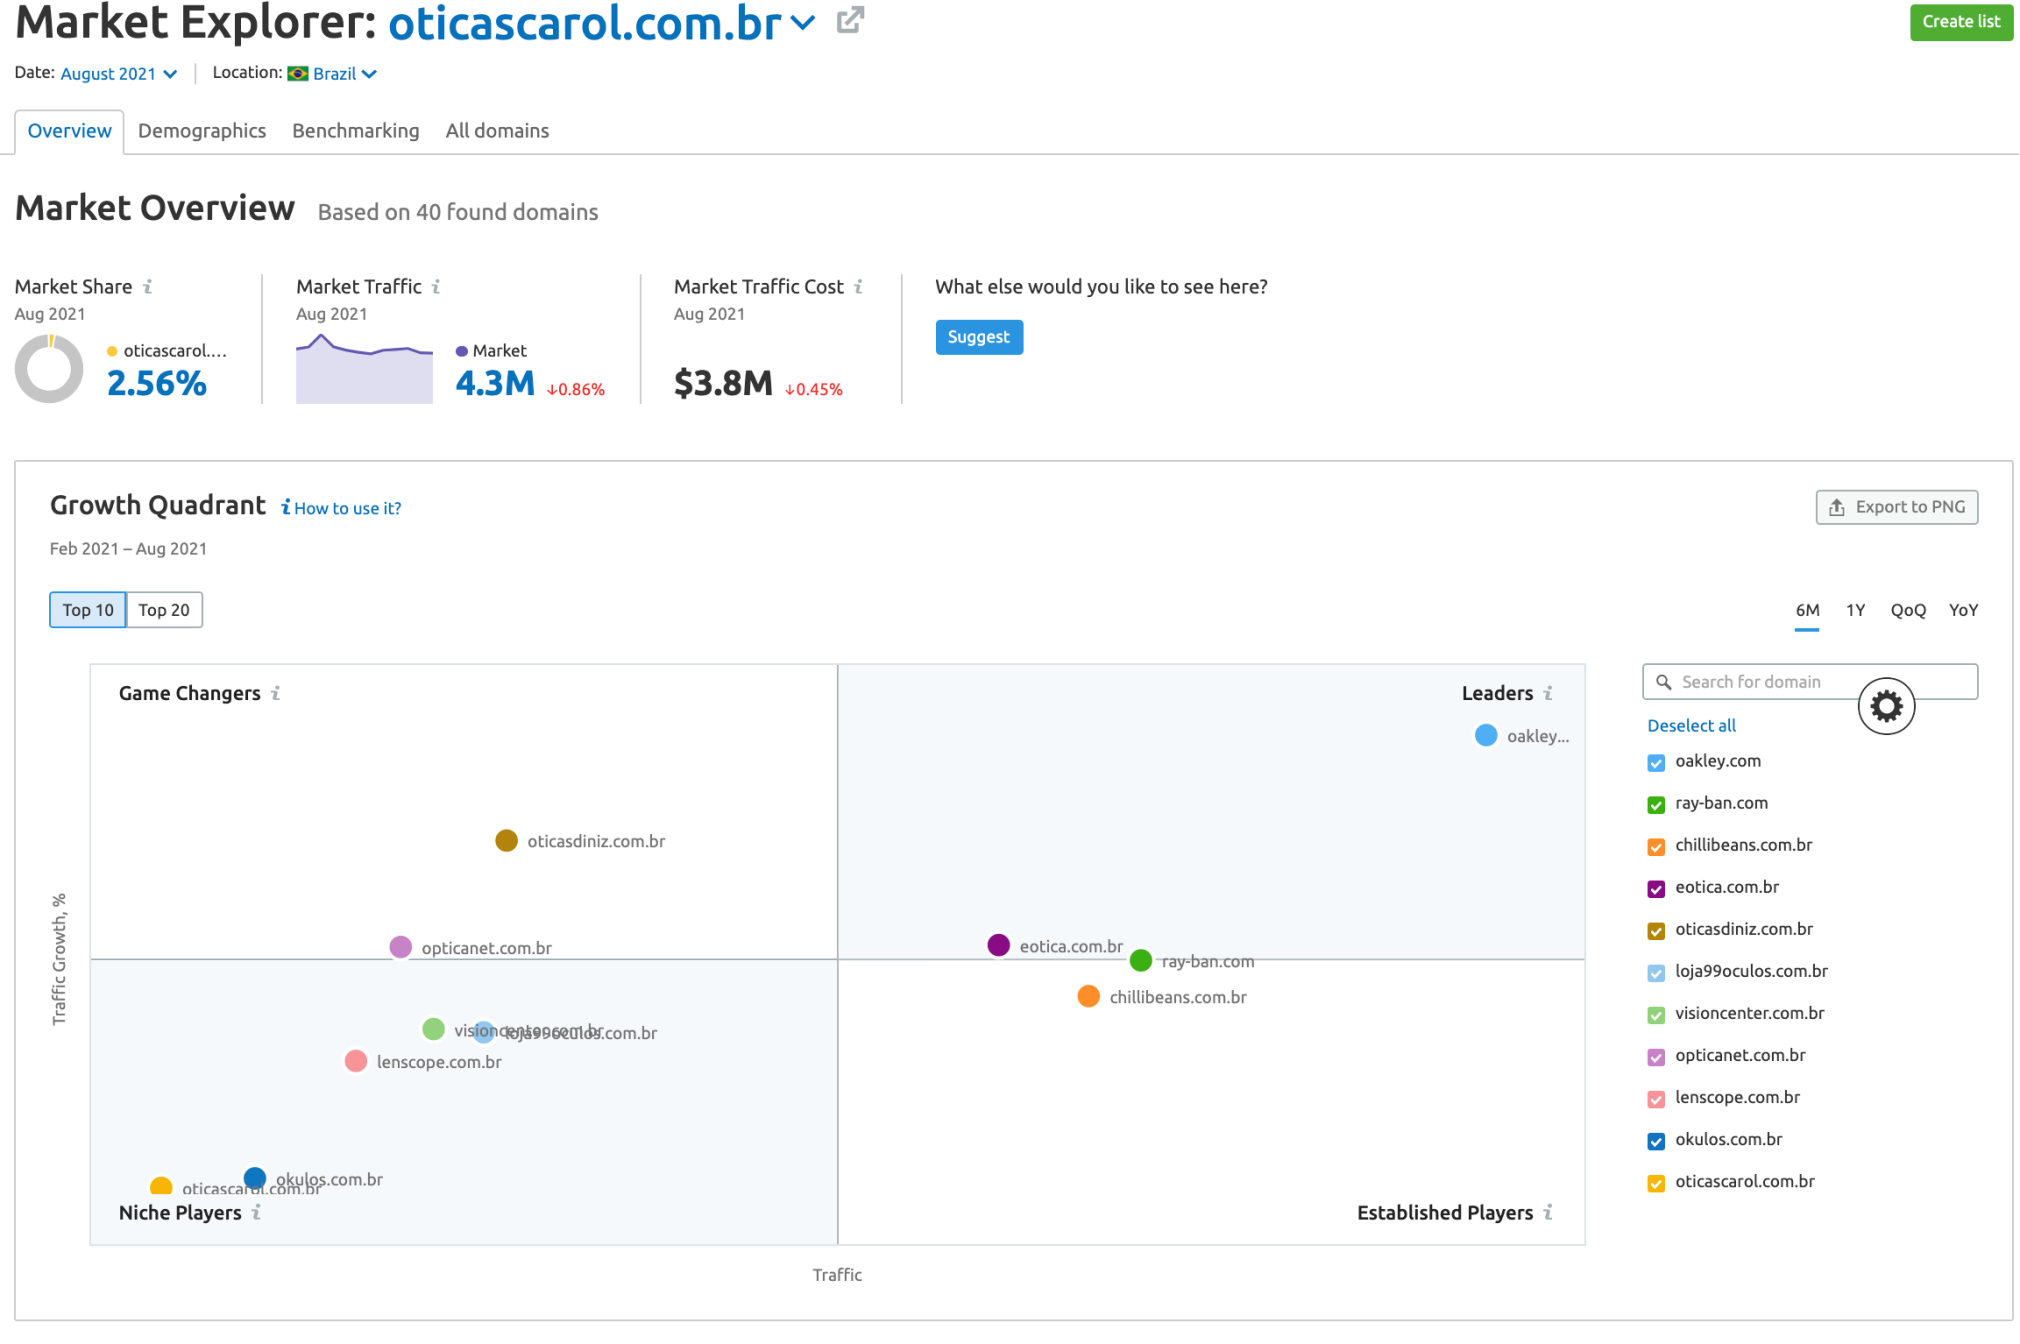The height and width of the screenshot is (1344, 2020).
Task: Switch to the Benchmarking tab
Action: click(x=356, y=131)
